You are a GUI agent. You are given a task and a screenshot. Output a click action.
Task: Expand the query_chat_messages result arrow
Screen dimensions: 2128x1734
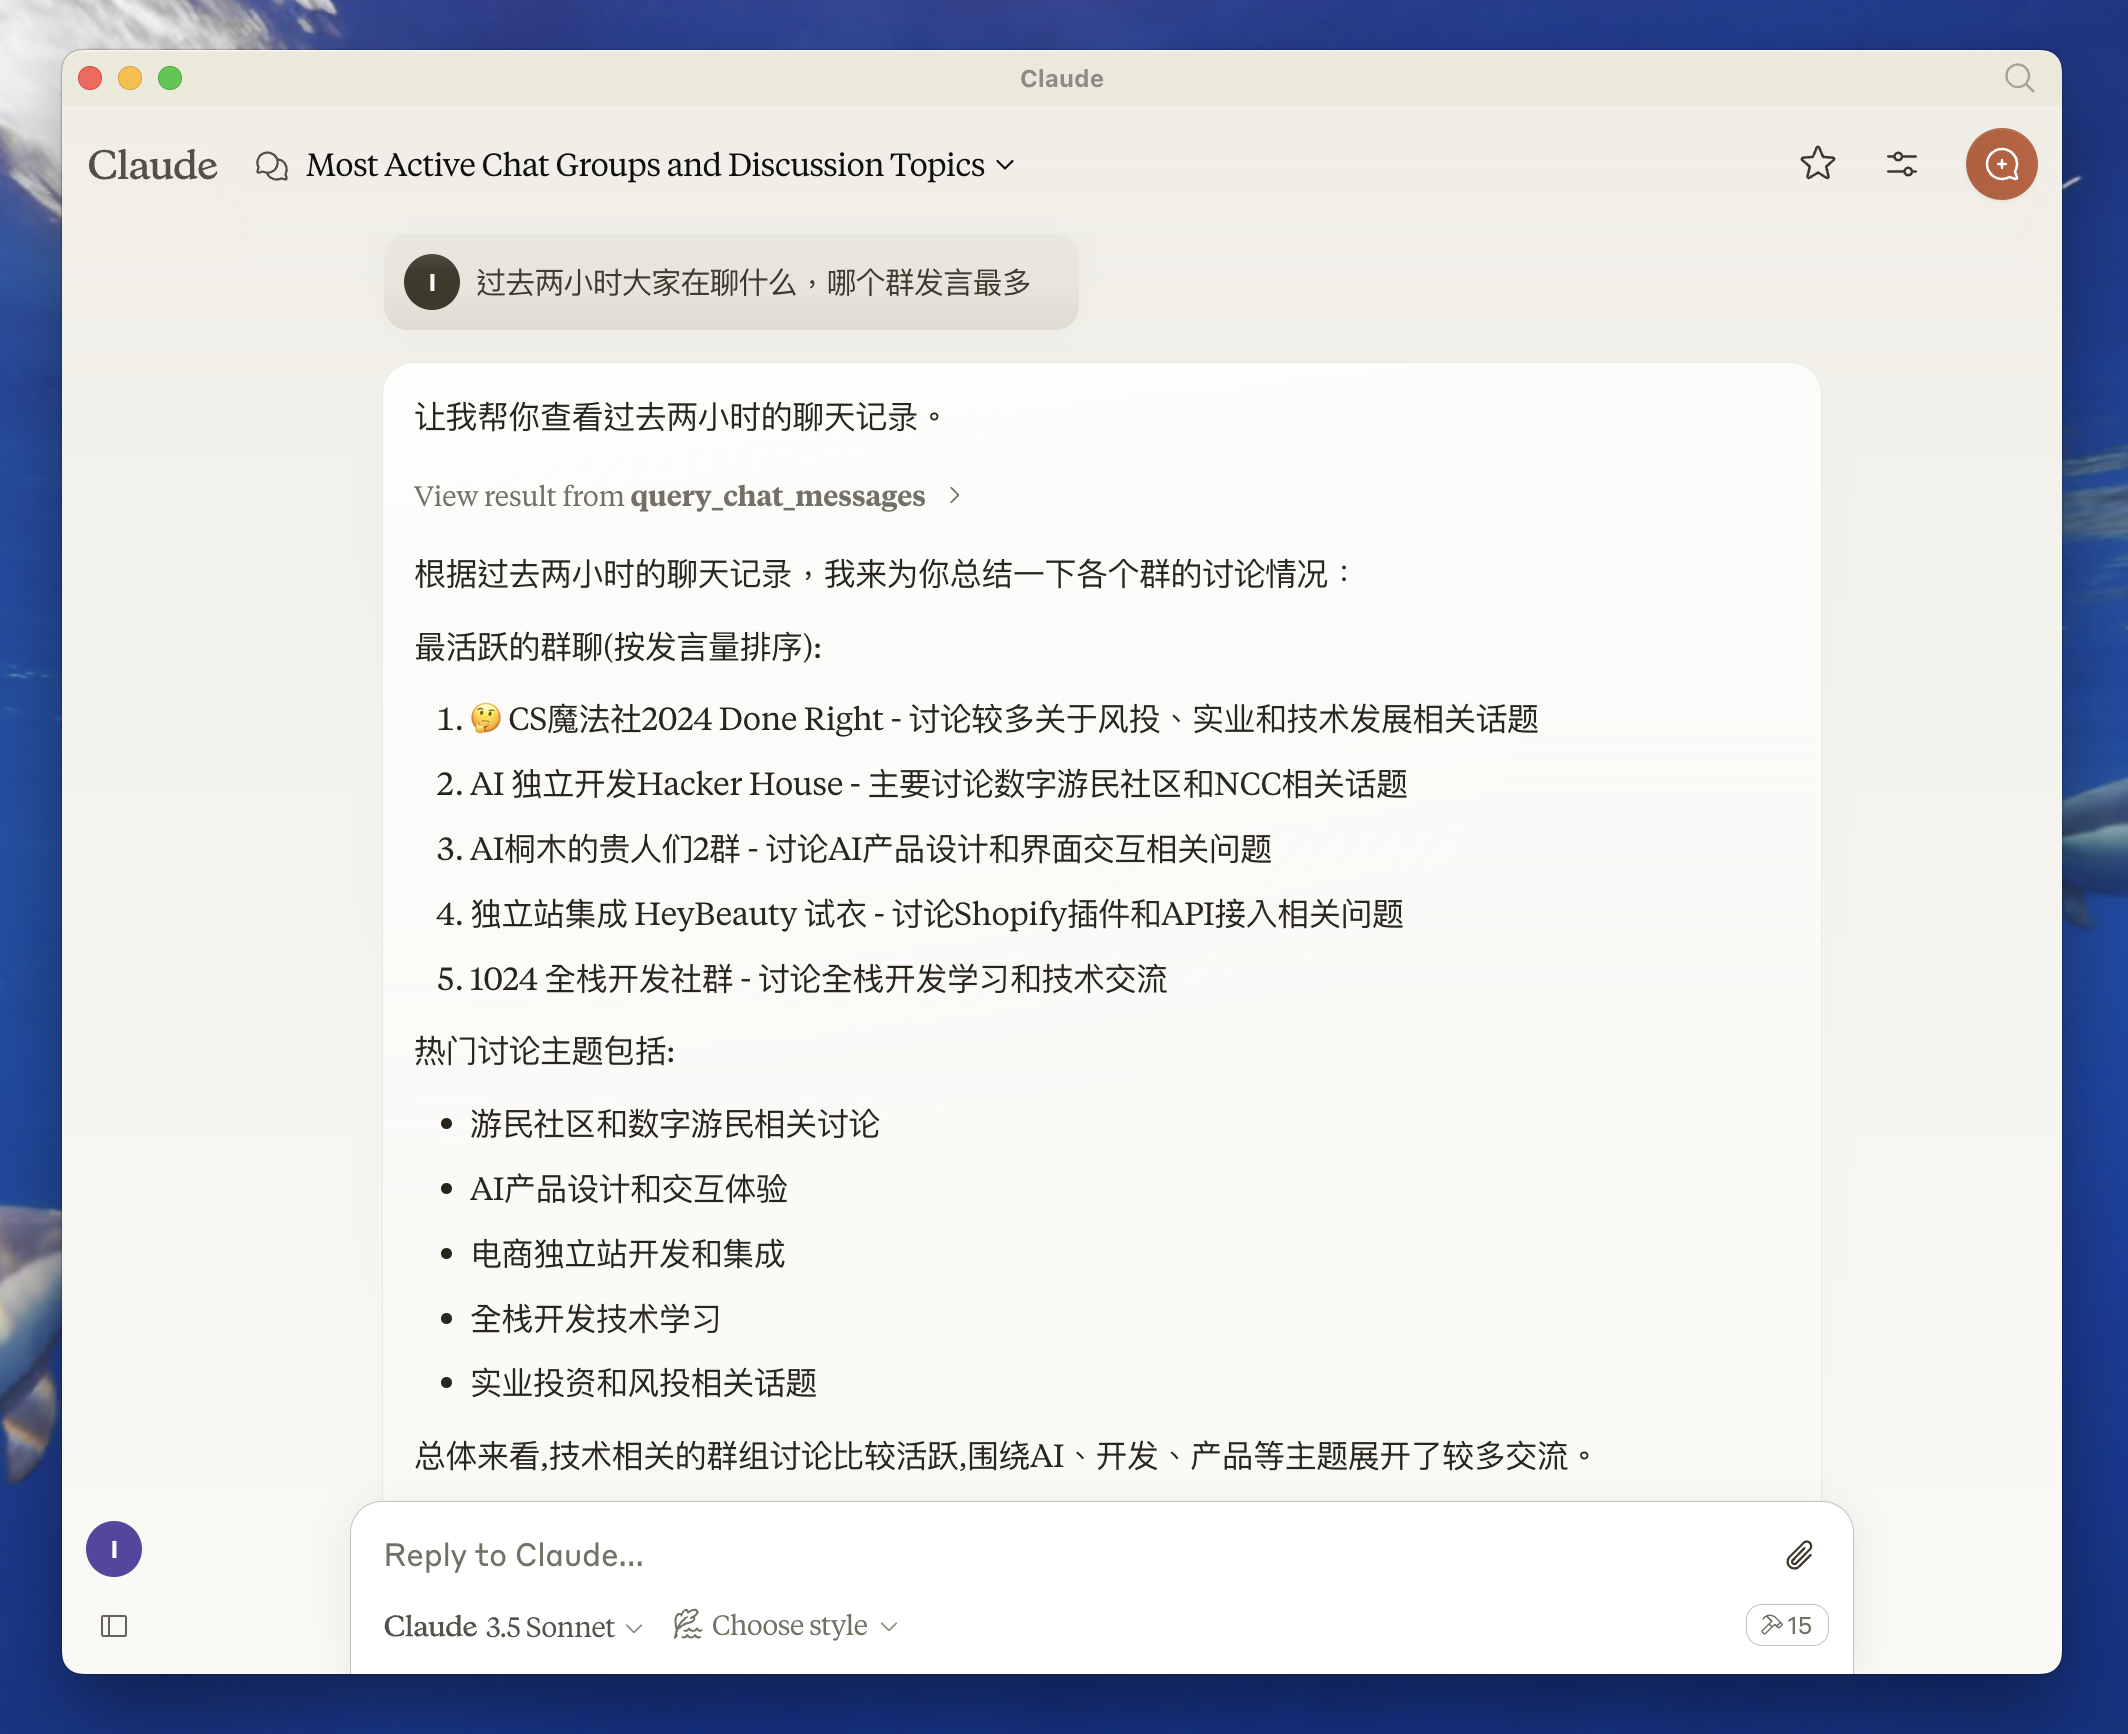click(x=955, y=495)
